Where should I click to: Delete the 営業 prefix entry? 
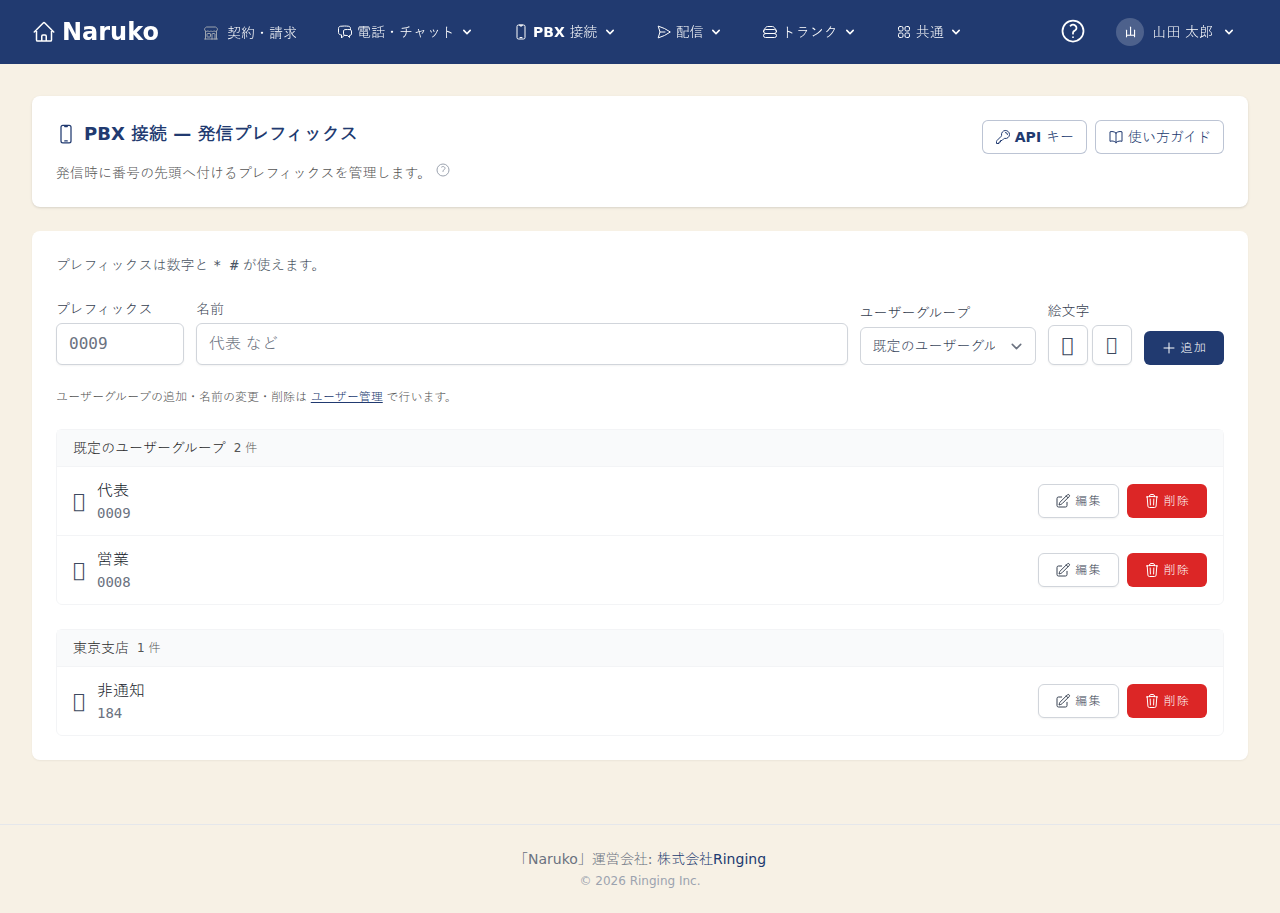1167,570
